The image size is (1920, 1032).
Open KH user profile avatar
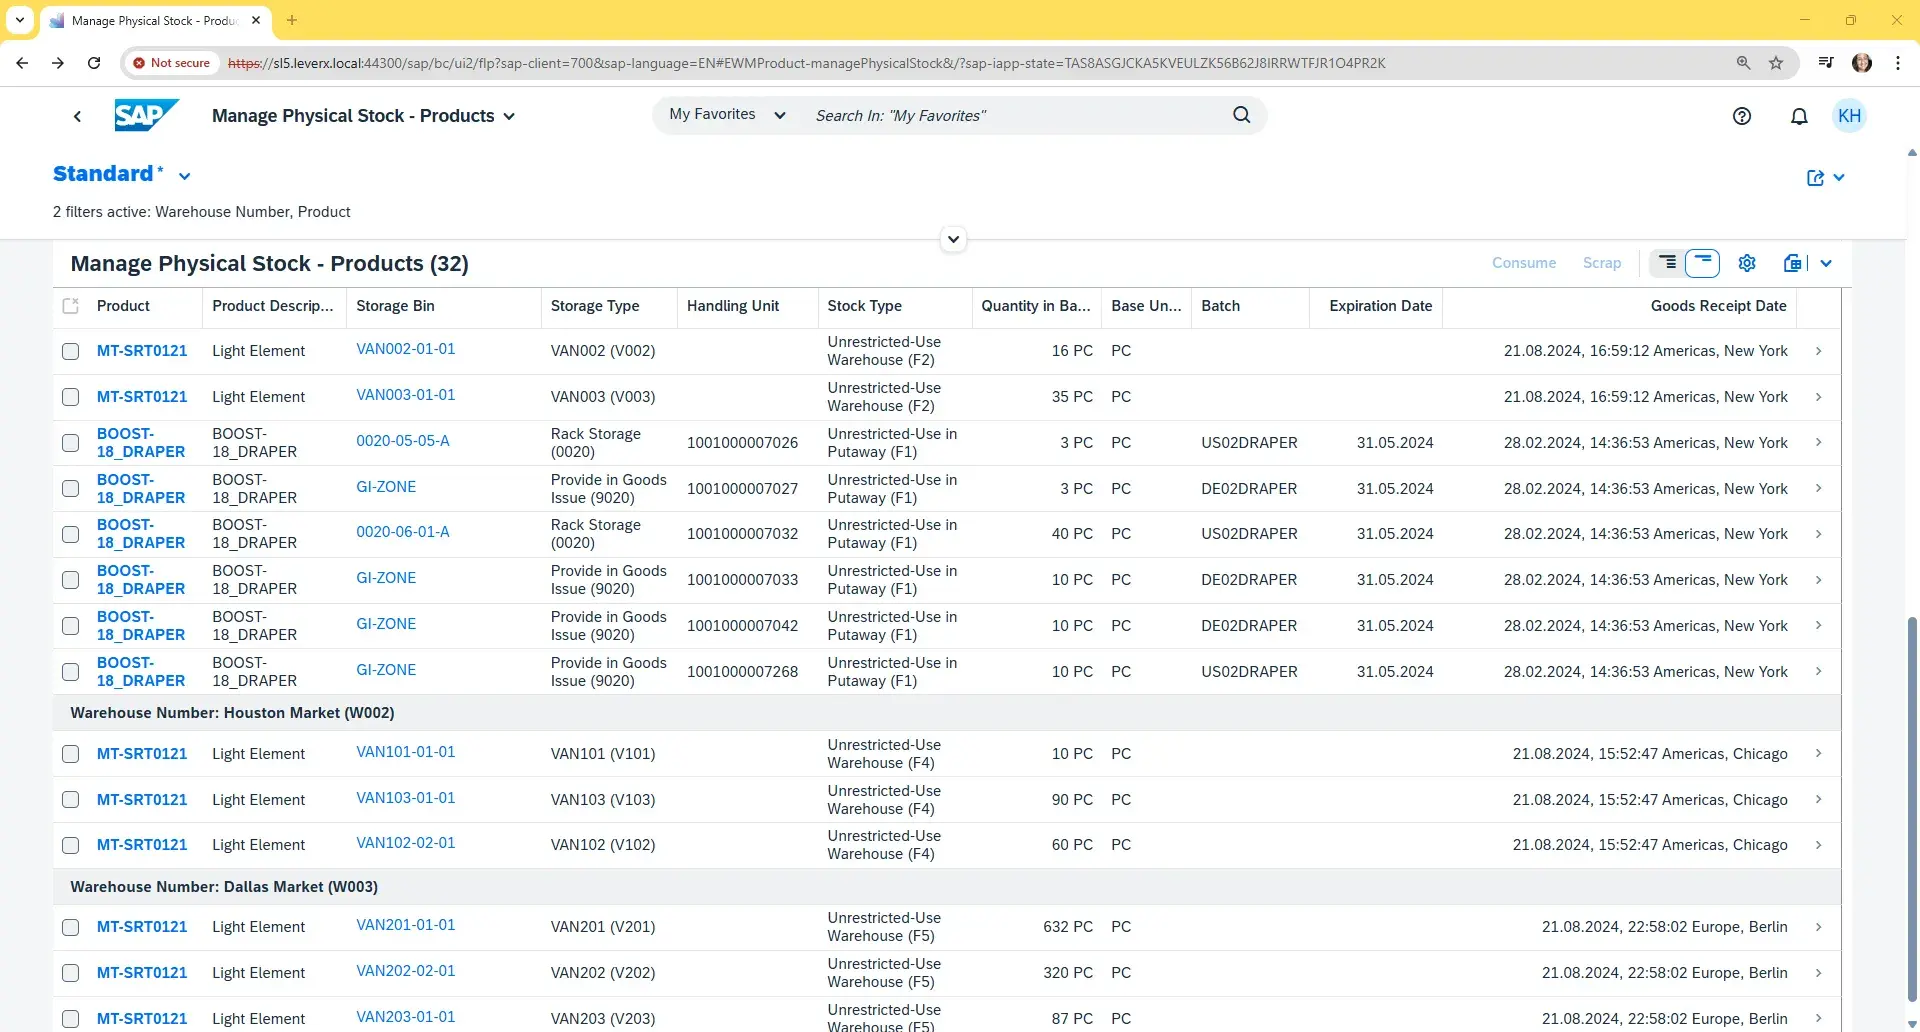click(x=1849, y=116)
